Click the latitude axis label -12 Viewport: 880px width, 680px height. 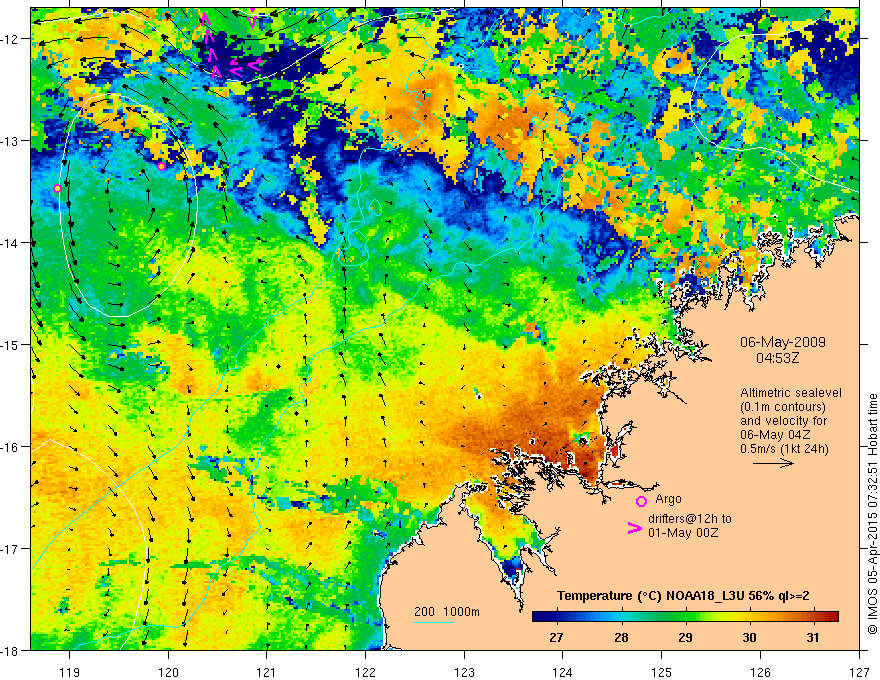pos(12,39)
